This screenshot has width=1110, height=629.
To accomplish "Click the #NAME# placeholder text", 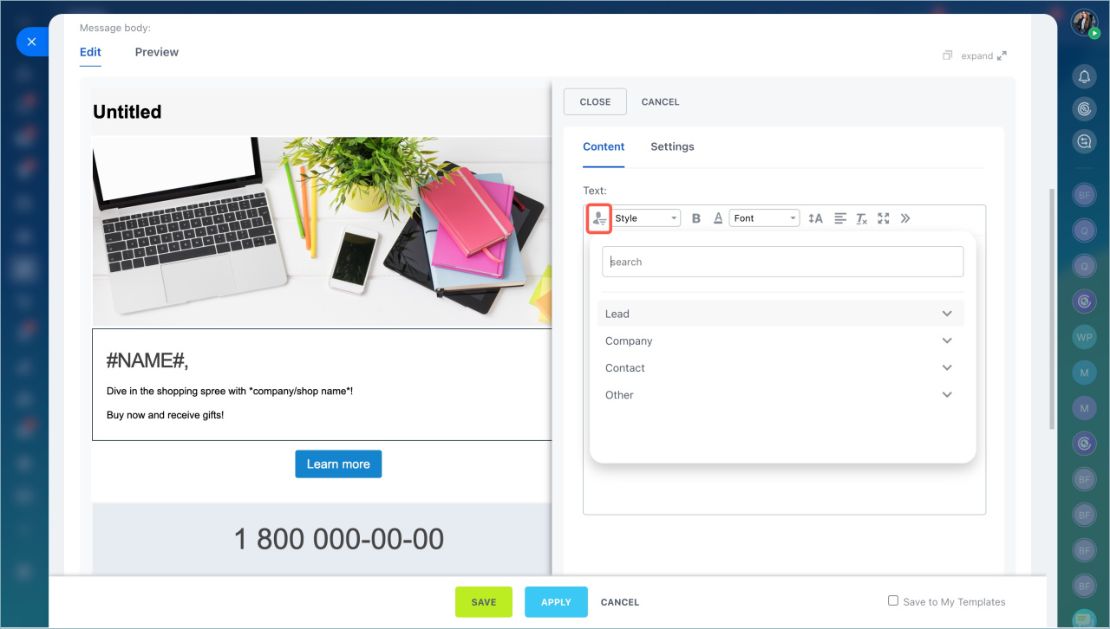I will pos(147,361).
